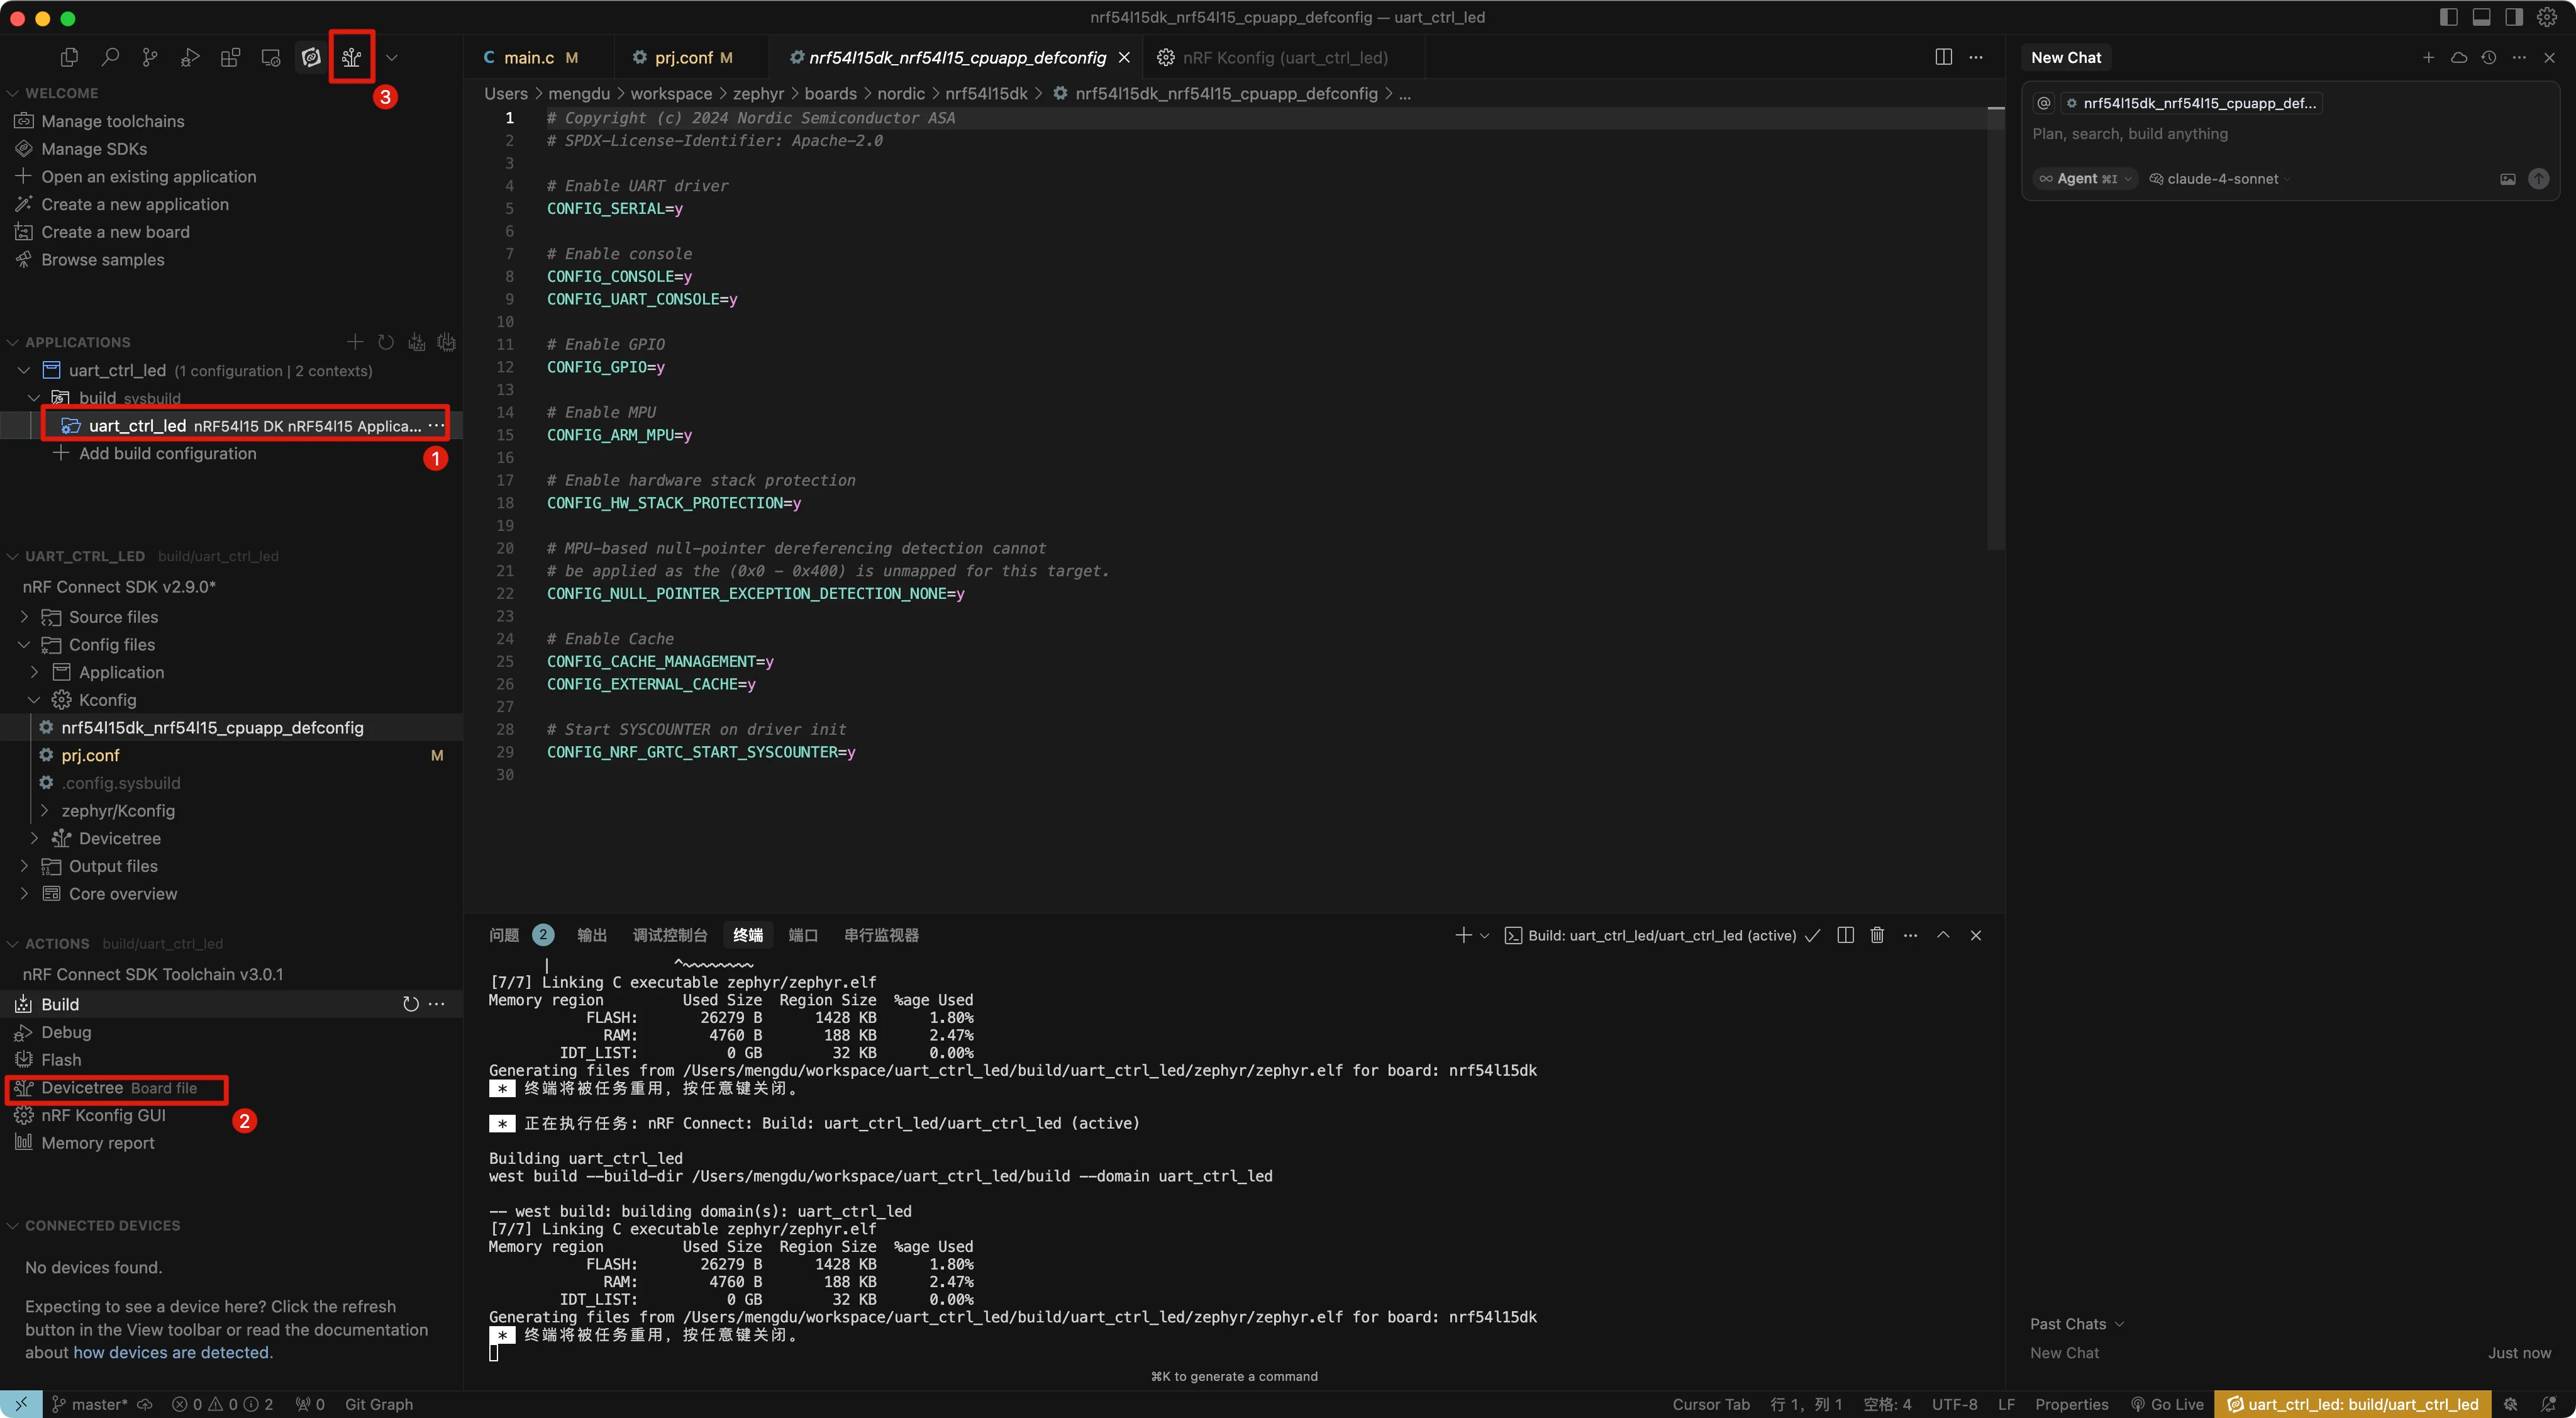
Task: Open the Agent mode dropdown
Action: tap(2086, 179)
